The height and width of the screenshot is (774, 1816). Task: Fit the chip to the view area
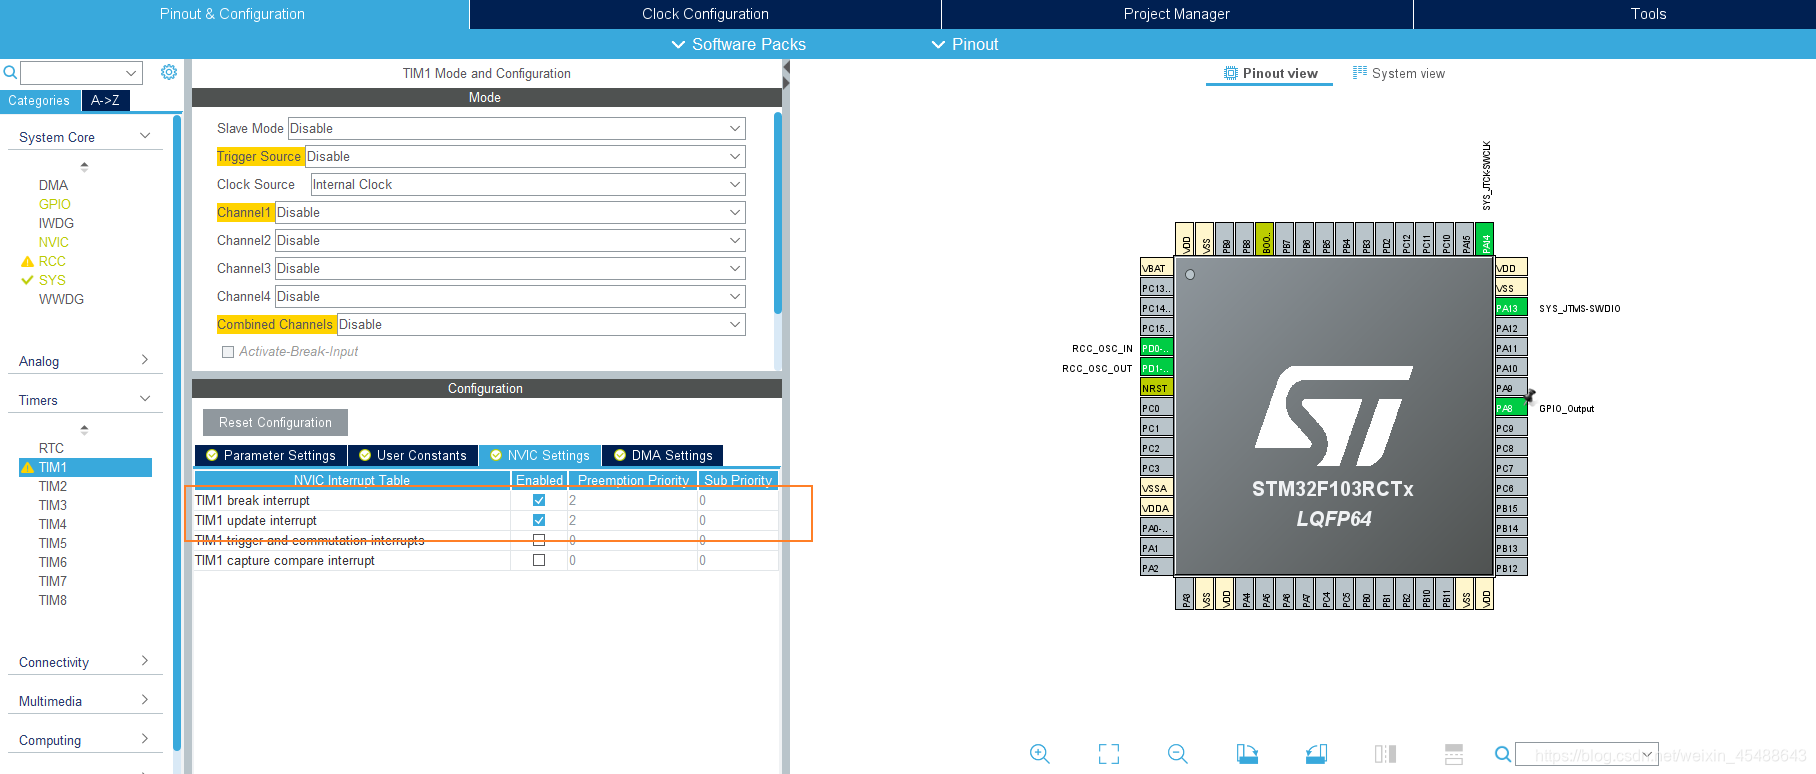(1109, 754)
